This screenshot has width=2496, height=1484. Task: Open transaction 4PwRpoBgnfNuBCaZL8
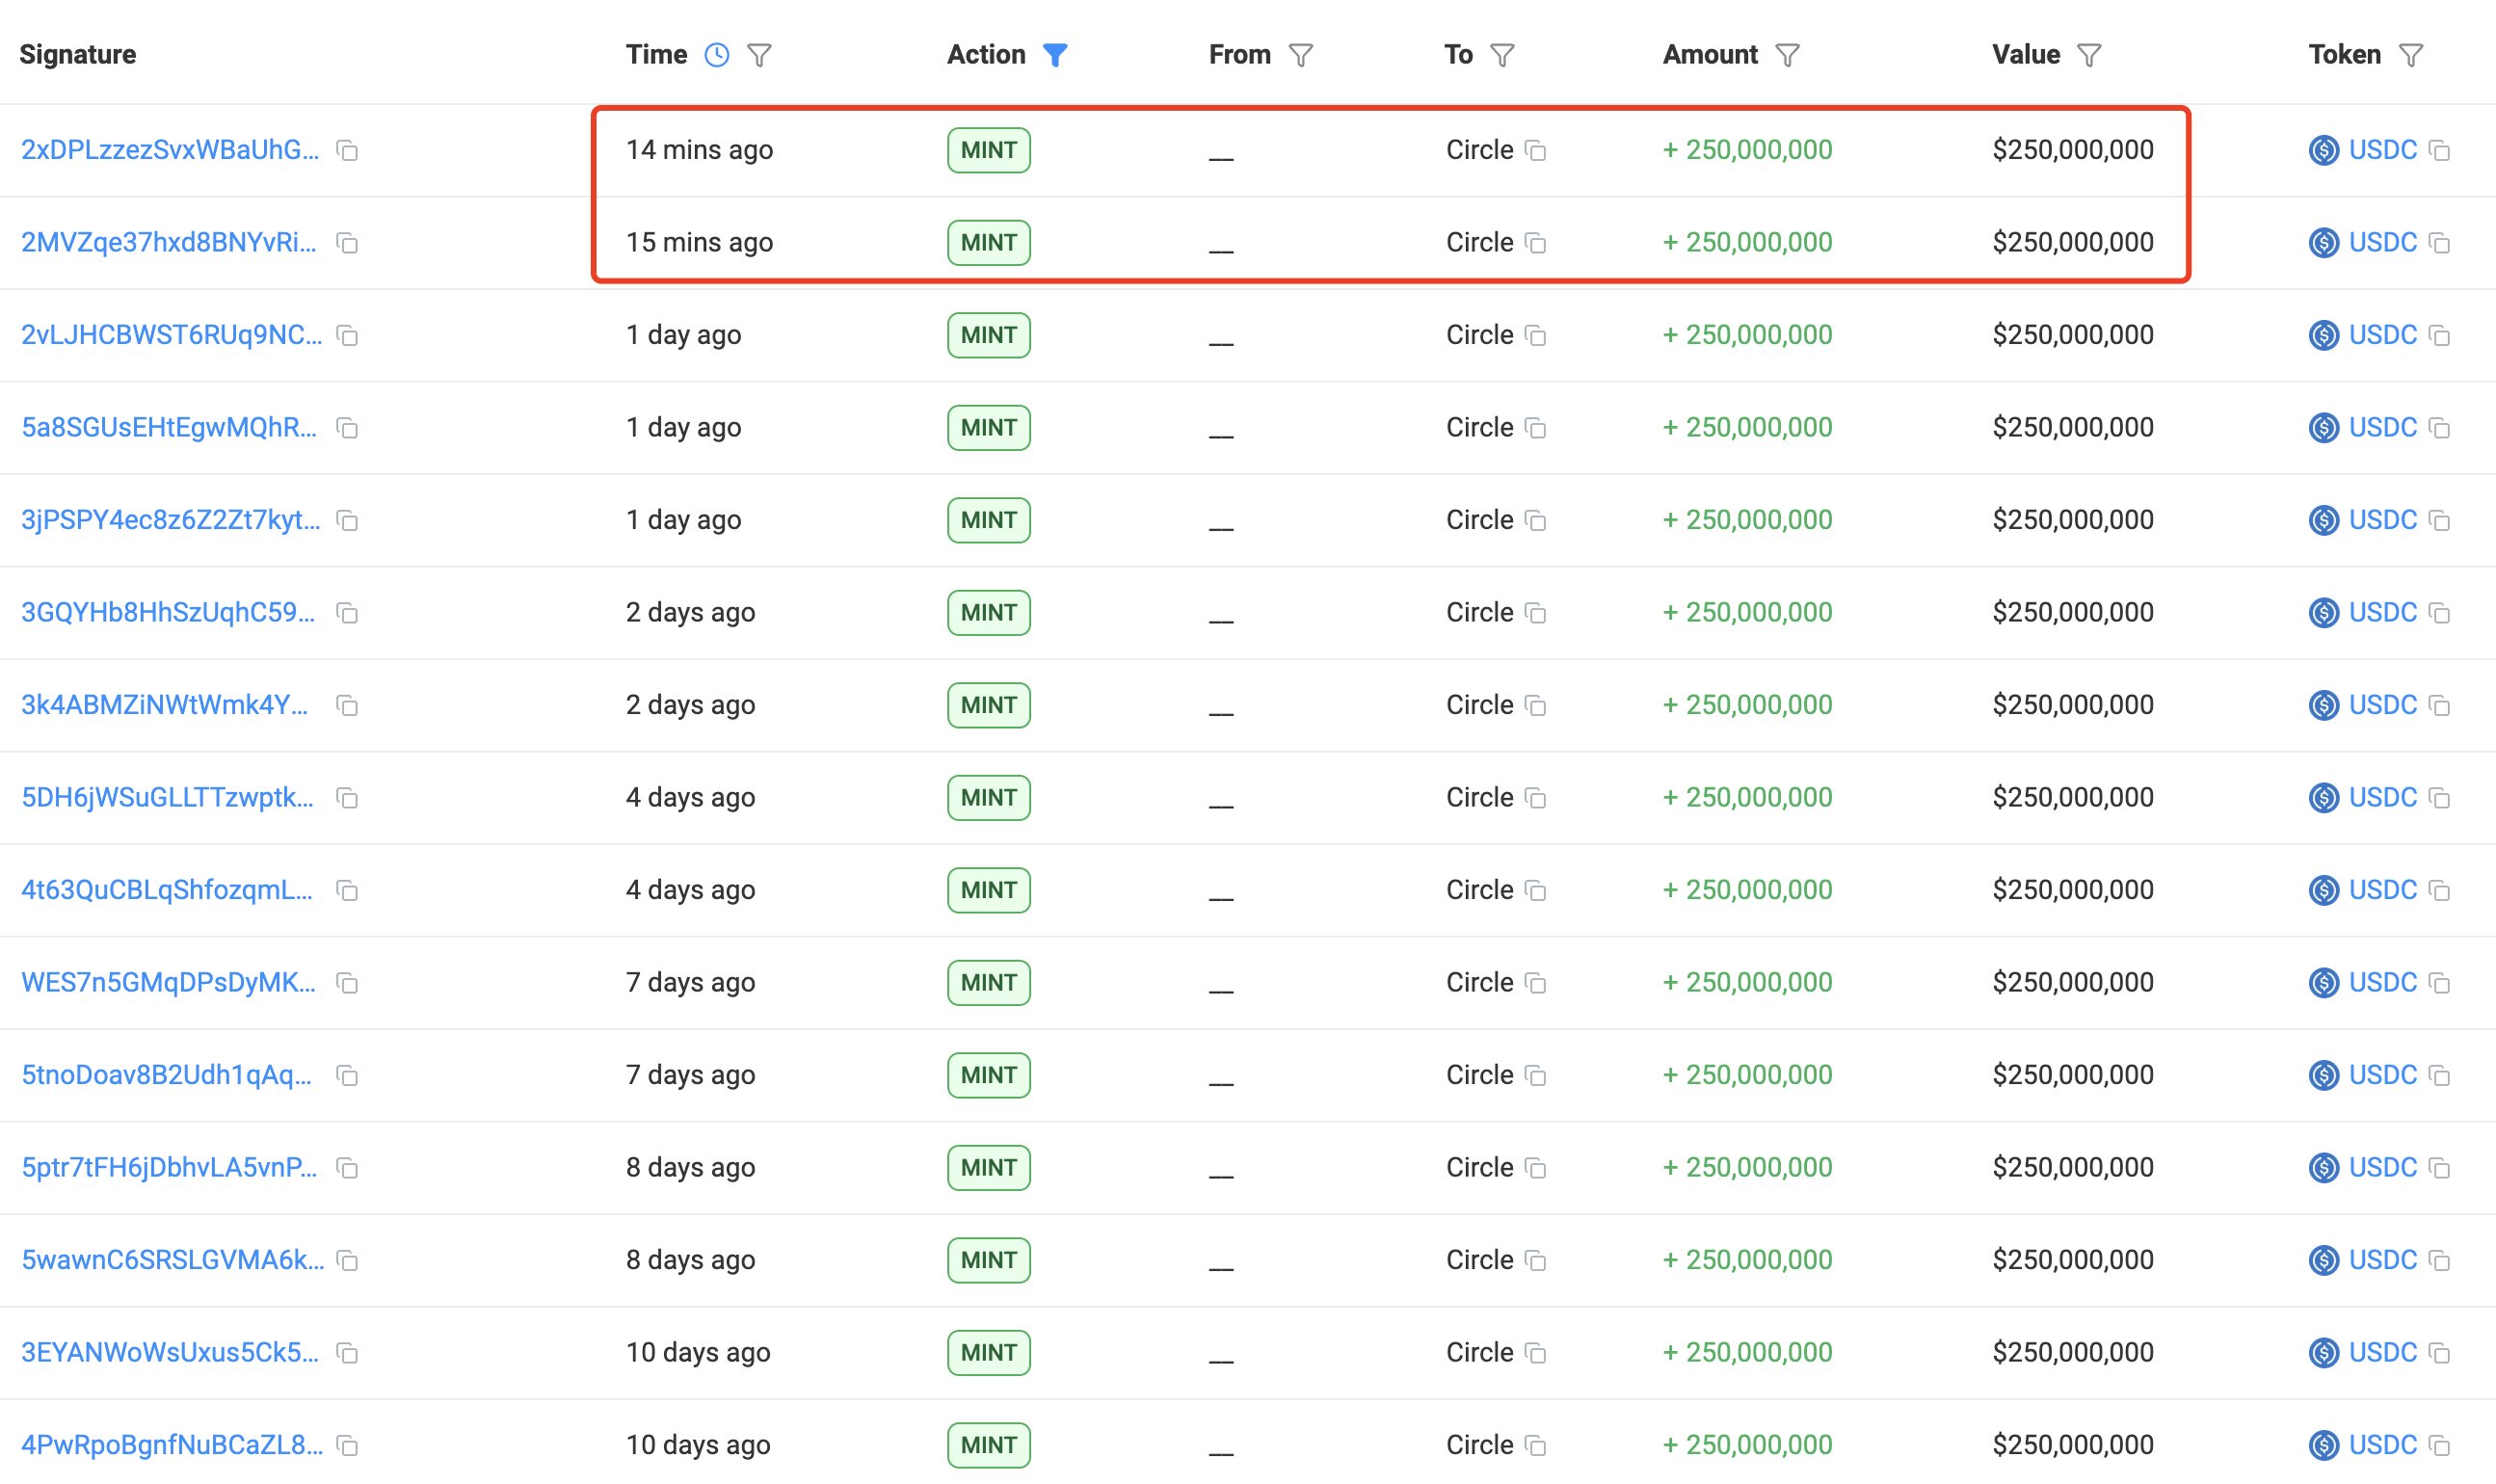(172, 1445)
